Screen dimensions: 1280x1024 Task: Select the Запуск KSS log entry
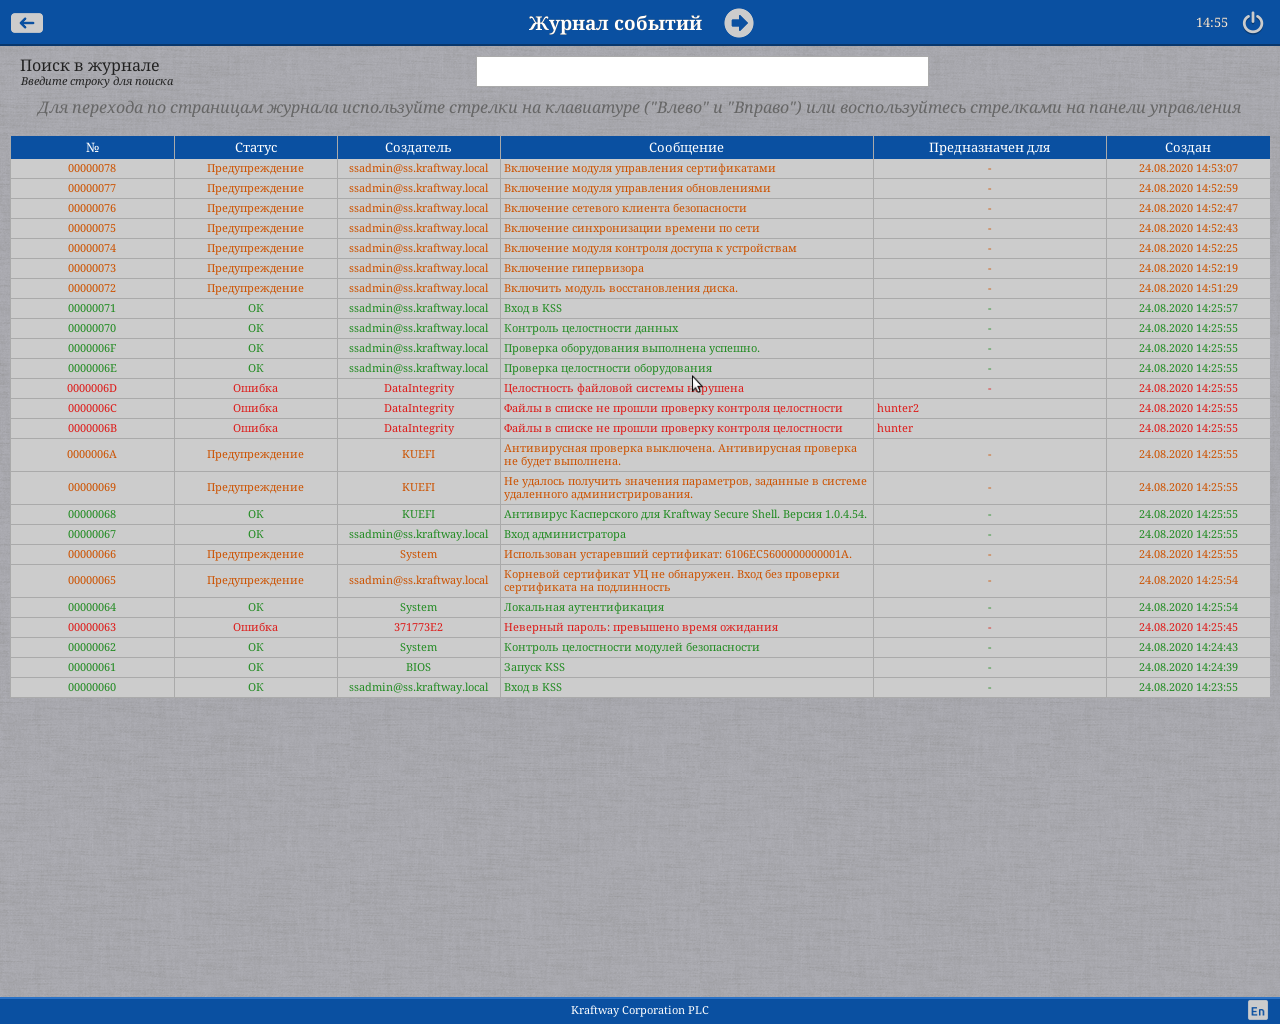coord(534,667)
